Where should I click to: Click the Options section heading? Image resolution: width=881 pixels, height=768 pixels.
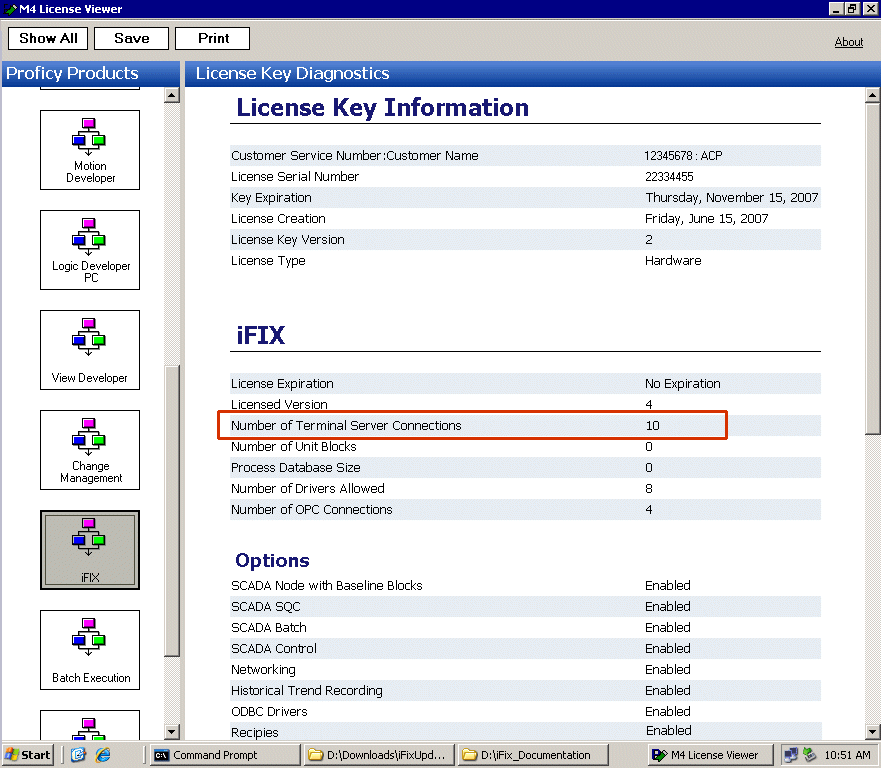pos(273,561)
